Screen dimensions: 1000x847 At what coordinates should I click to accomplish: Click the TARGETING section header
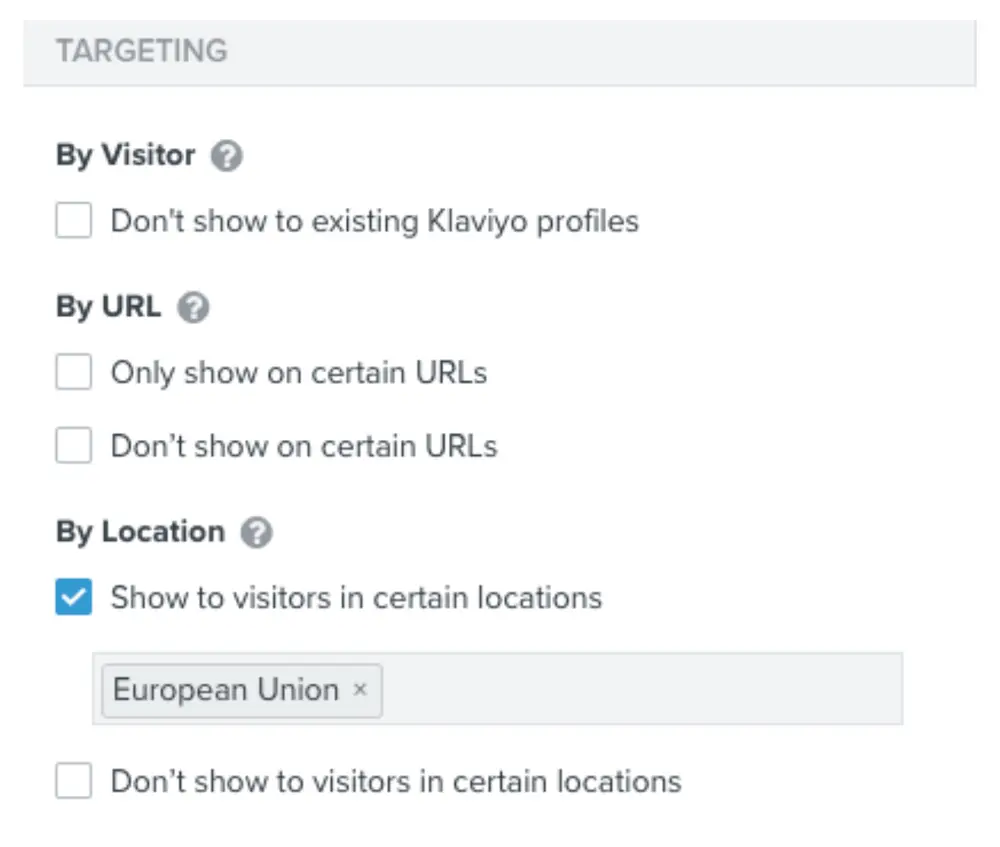(142, 51)
